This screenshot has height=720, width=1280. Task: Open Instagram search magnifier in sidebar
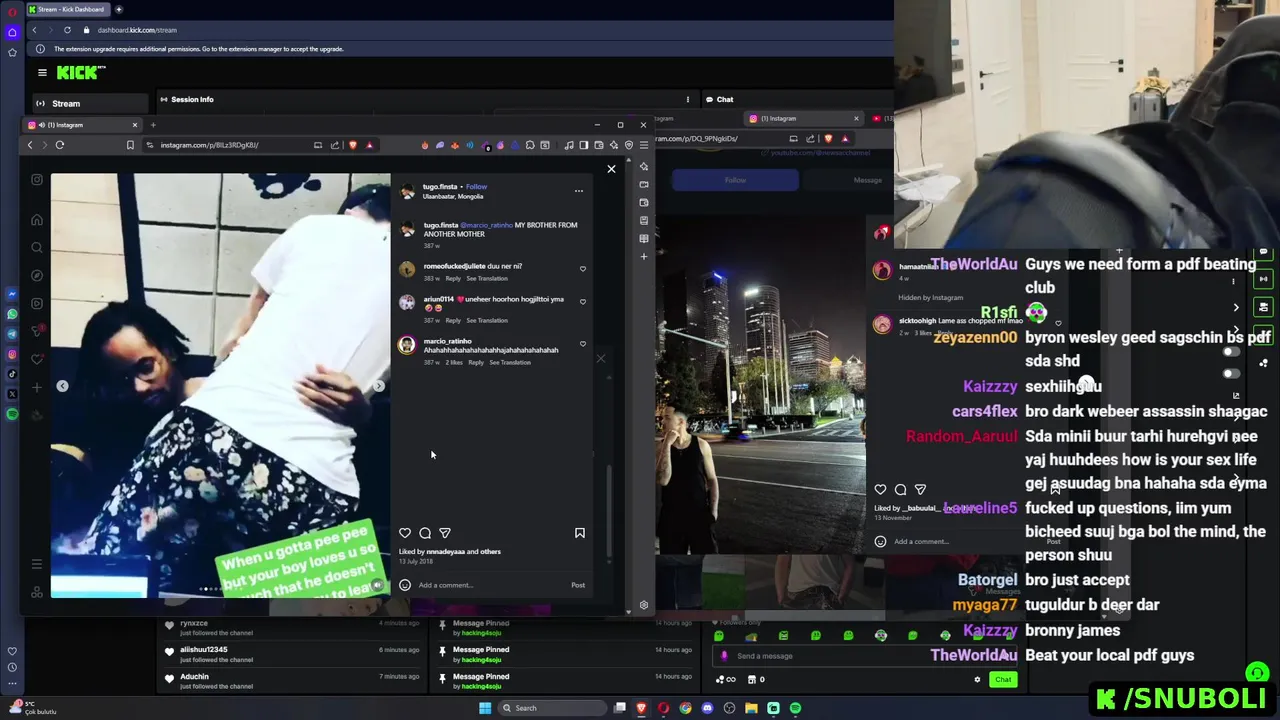click(37, 248)
